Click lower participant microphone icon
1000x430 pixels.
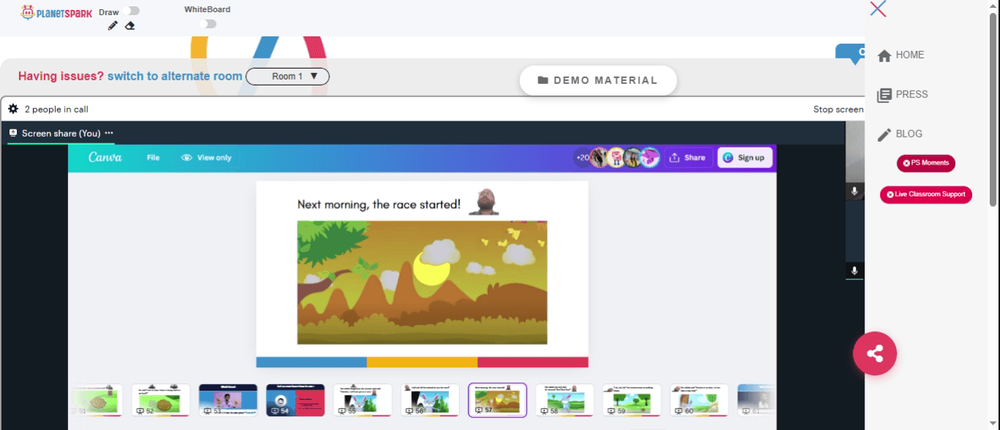pyautogui.click(x=855, y=271)
